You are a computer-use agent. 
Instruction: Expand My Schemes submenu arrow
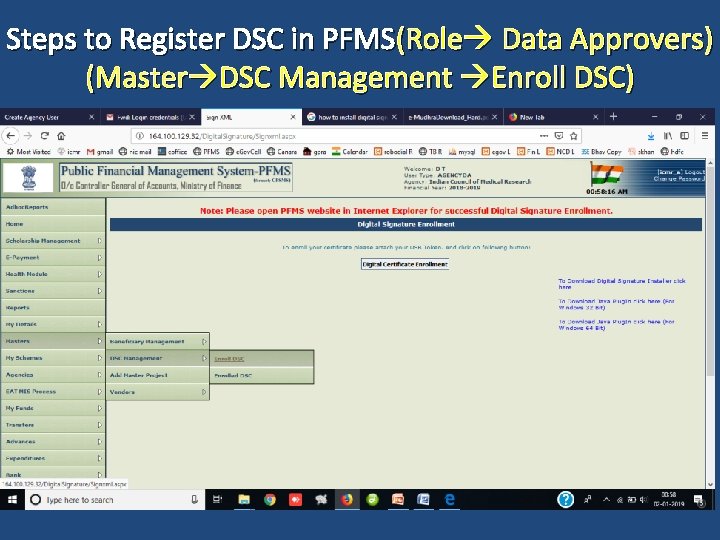tap(100, 358)
